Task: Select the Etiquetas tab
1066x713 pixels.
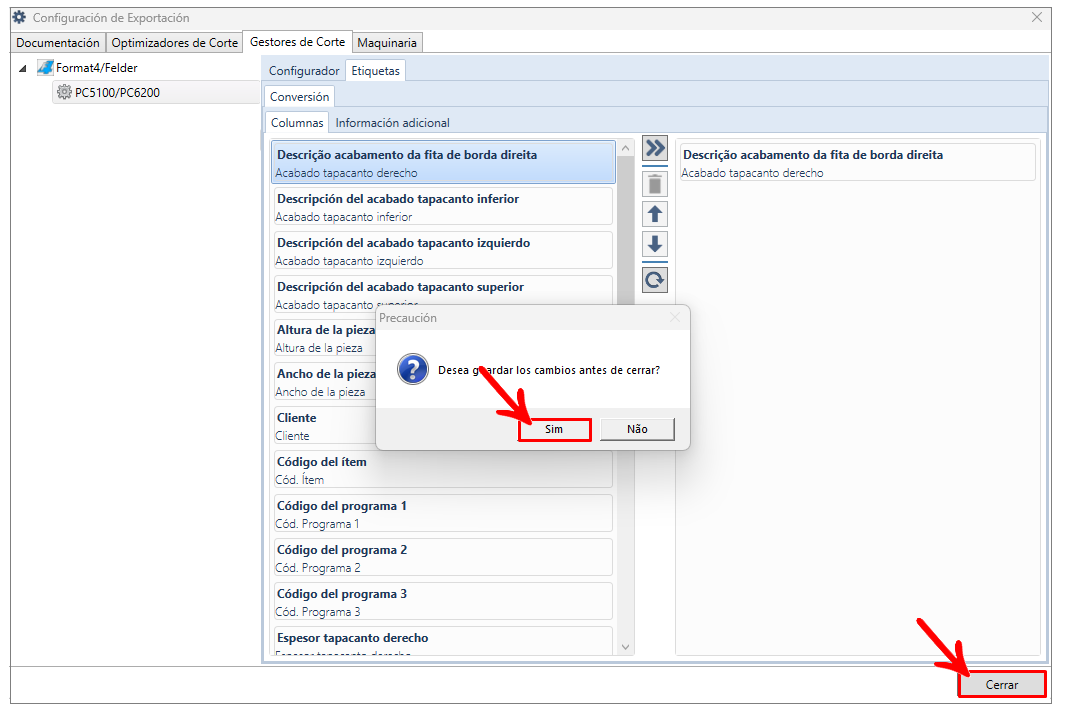Action: pyautogui.click(x=375, y=71)
